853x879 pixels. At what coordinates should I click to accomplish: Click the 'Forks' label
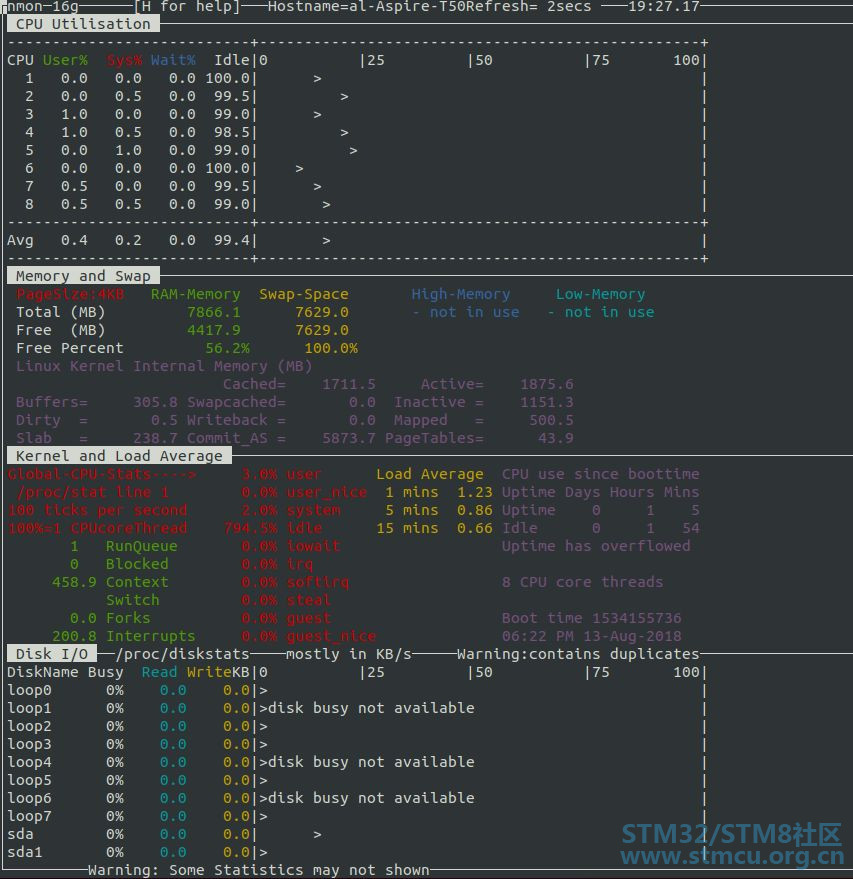click(128, 618)
